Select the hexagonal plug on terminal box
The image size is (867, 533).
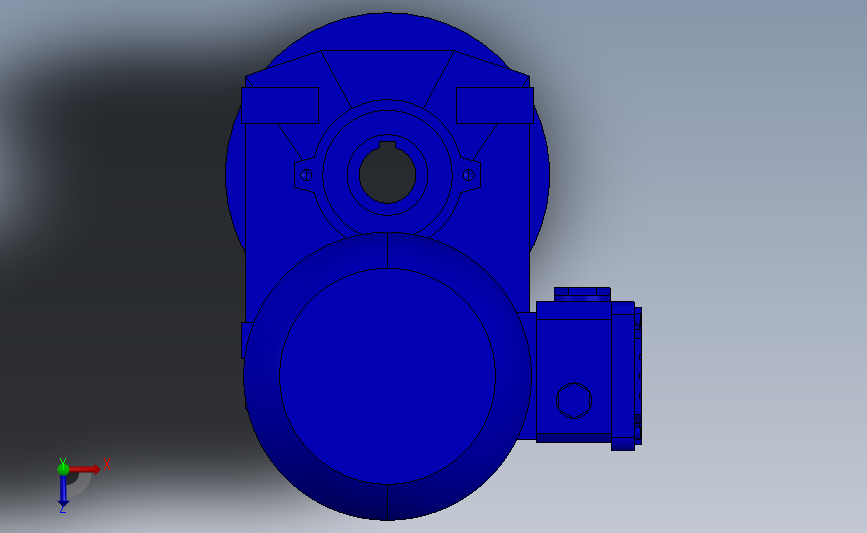574,400
